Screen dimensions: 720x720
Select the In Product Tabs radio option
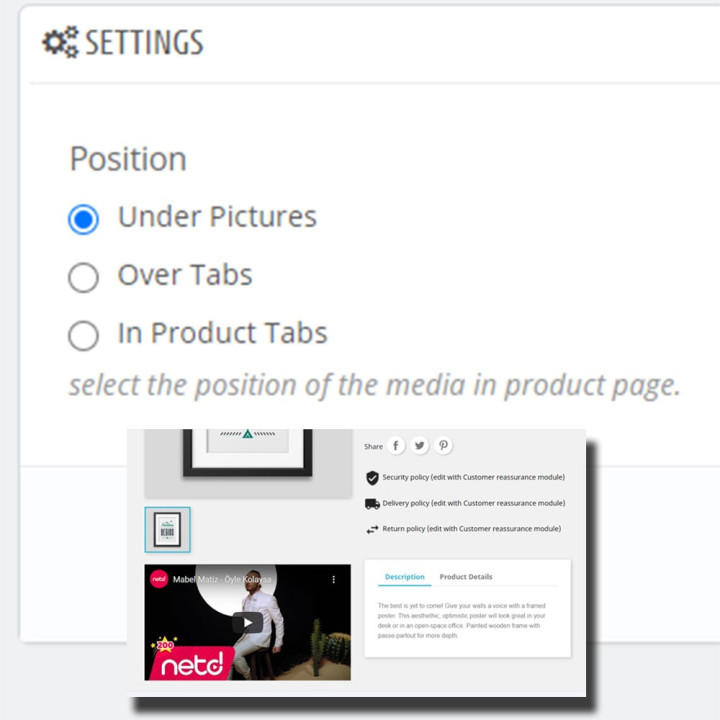point(83,335)
